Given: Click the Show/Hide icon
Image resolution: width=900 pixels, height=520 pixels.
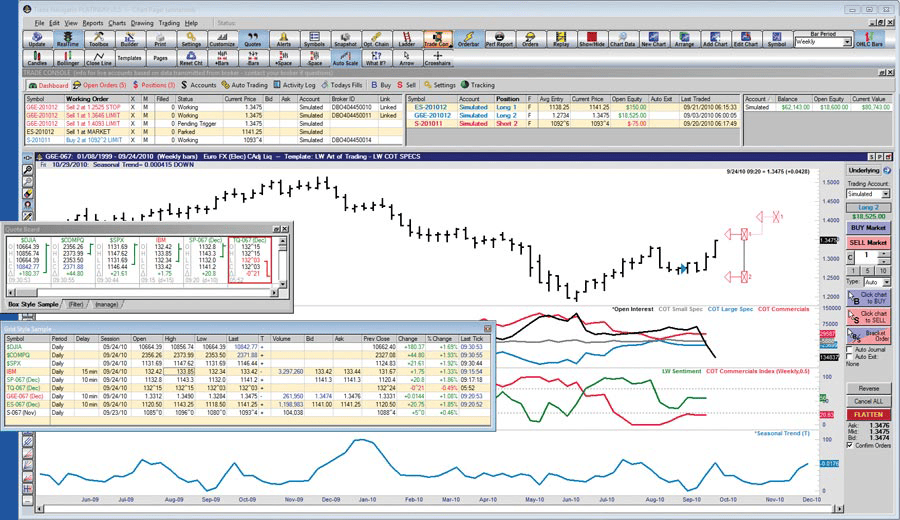Looking at the screenshot, I should tap(592, 39).
